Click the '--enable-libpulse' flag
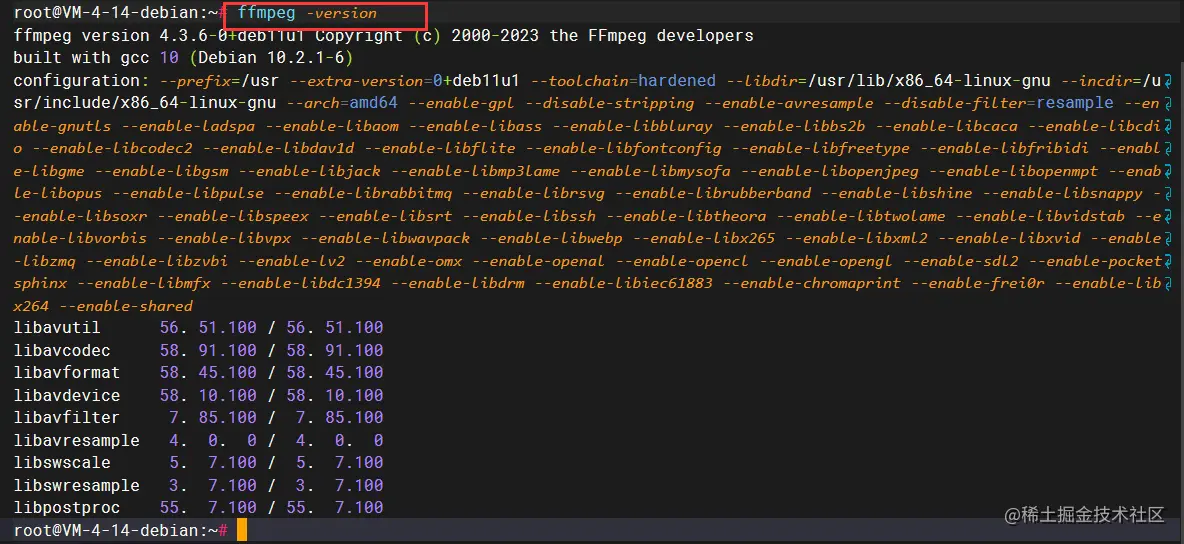The height and width of the screenshot is (544, 1184). (187, 193)
